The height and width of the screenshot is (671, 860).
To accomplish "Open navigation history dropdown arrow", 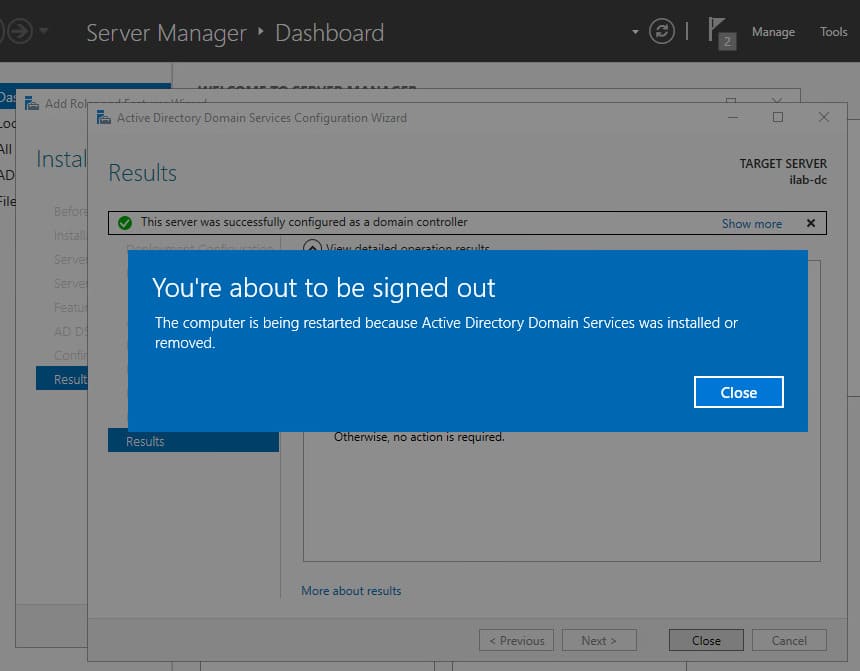I will tap(45, 32).
